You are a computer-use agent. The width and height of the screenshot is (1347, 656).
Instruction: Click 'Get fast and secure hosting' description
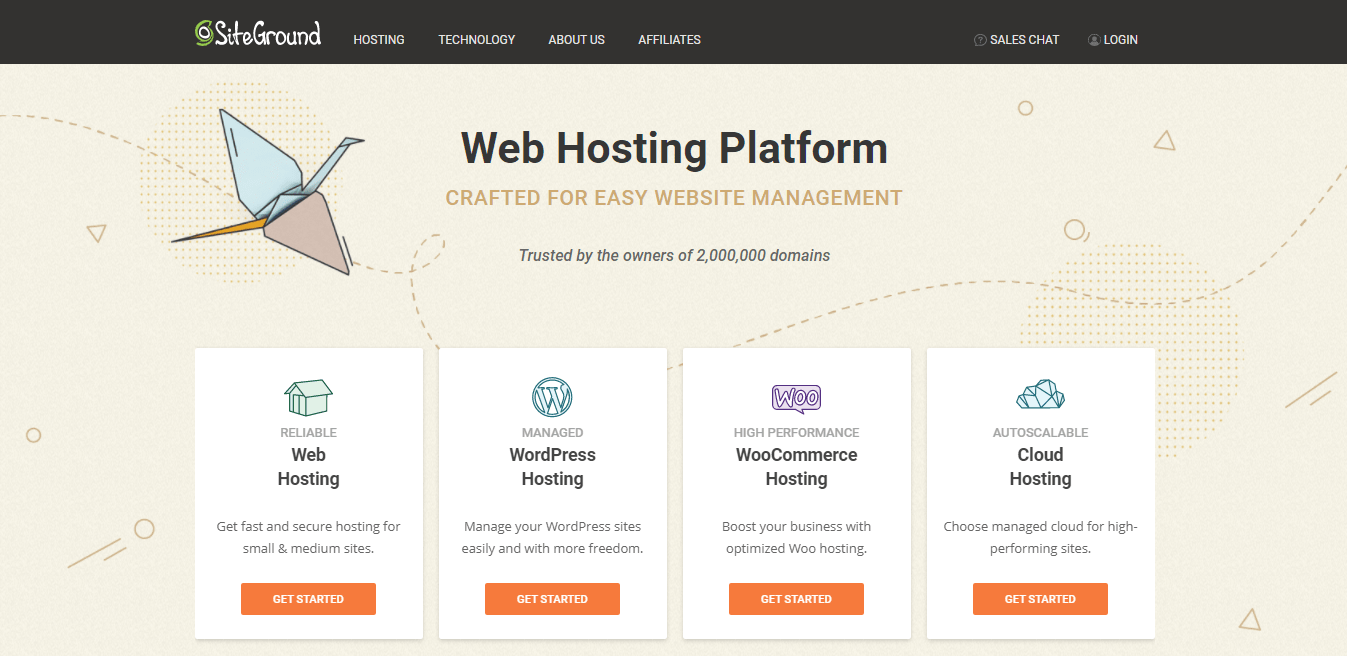click(x=308, y=537)
